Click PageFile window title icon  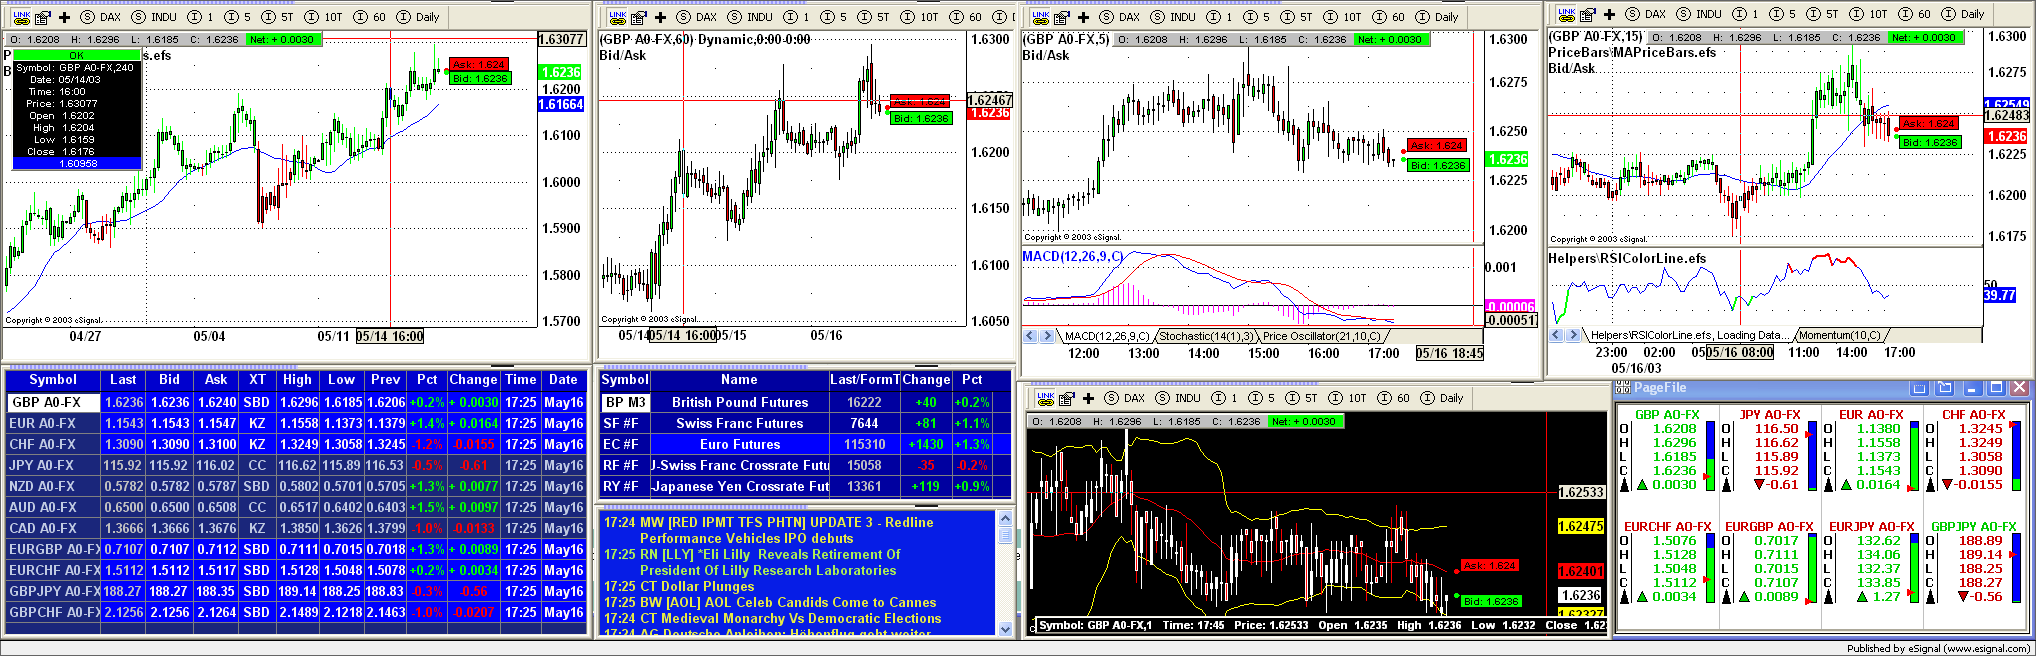coord(1624,388)
